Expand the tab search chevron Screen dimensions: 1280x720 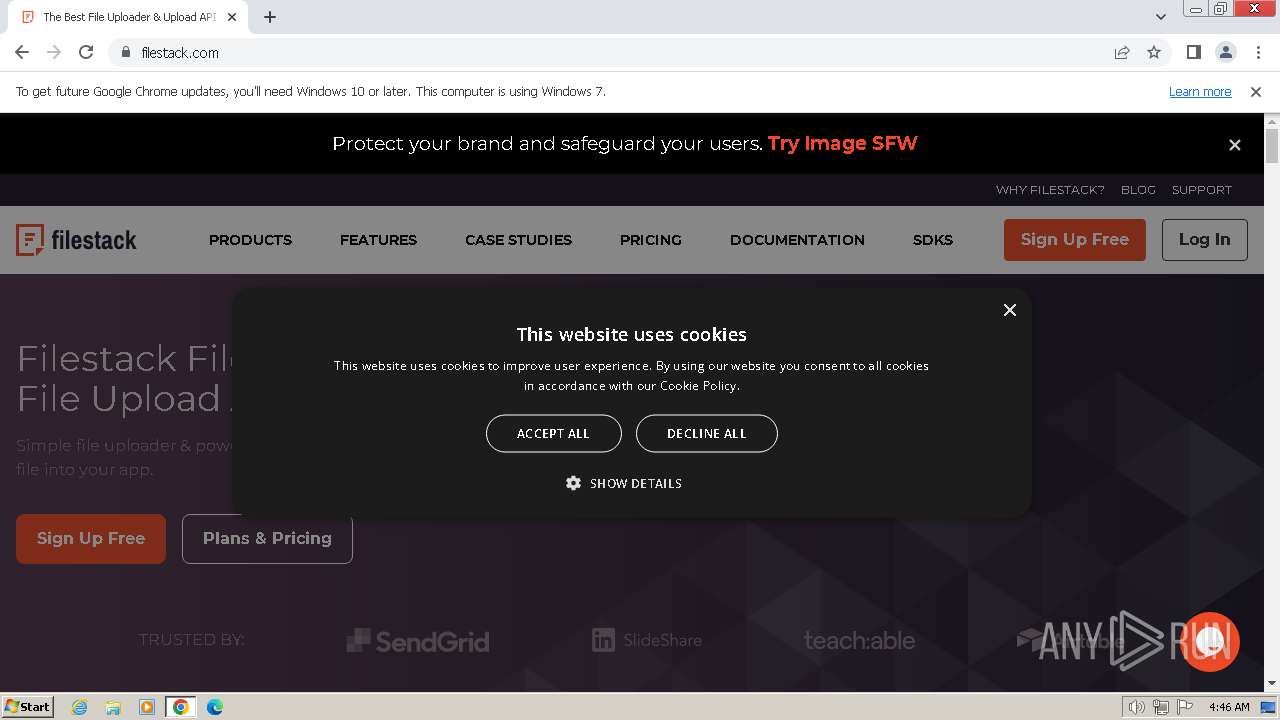click(x=1160, y=17)
